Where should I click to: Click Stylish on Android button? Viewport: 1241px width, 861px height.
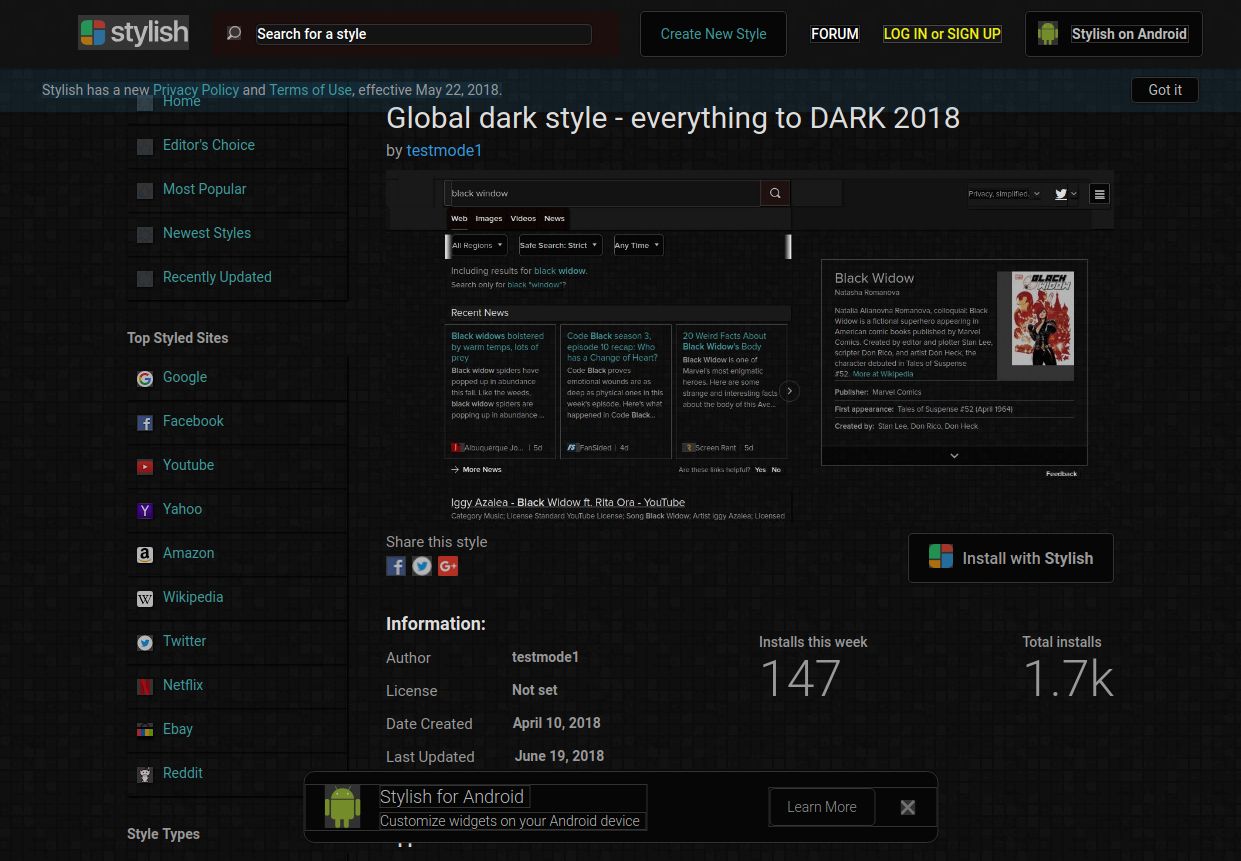tap(1114, 34)
